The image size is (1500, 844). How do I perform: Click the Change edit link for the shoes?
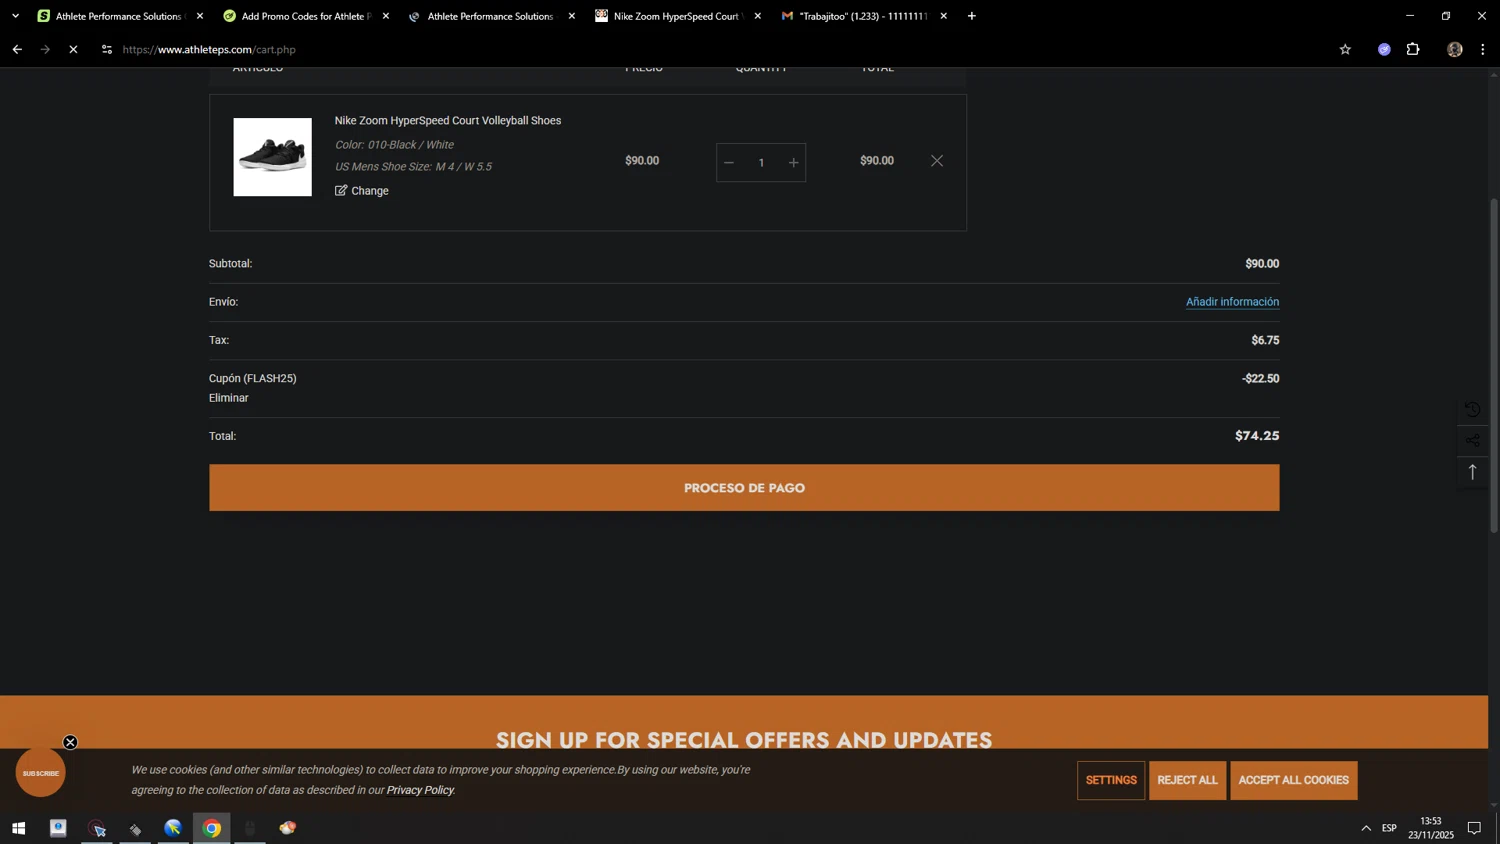(362, 191)
